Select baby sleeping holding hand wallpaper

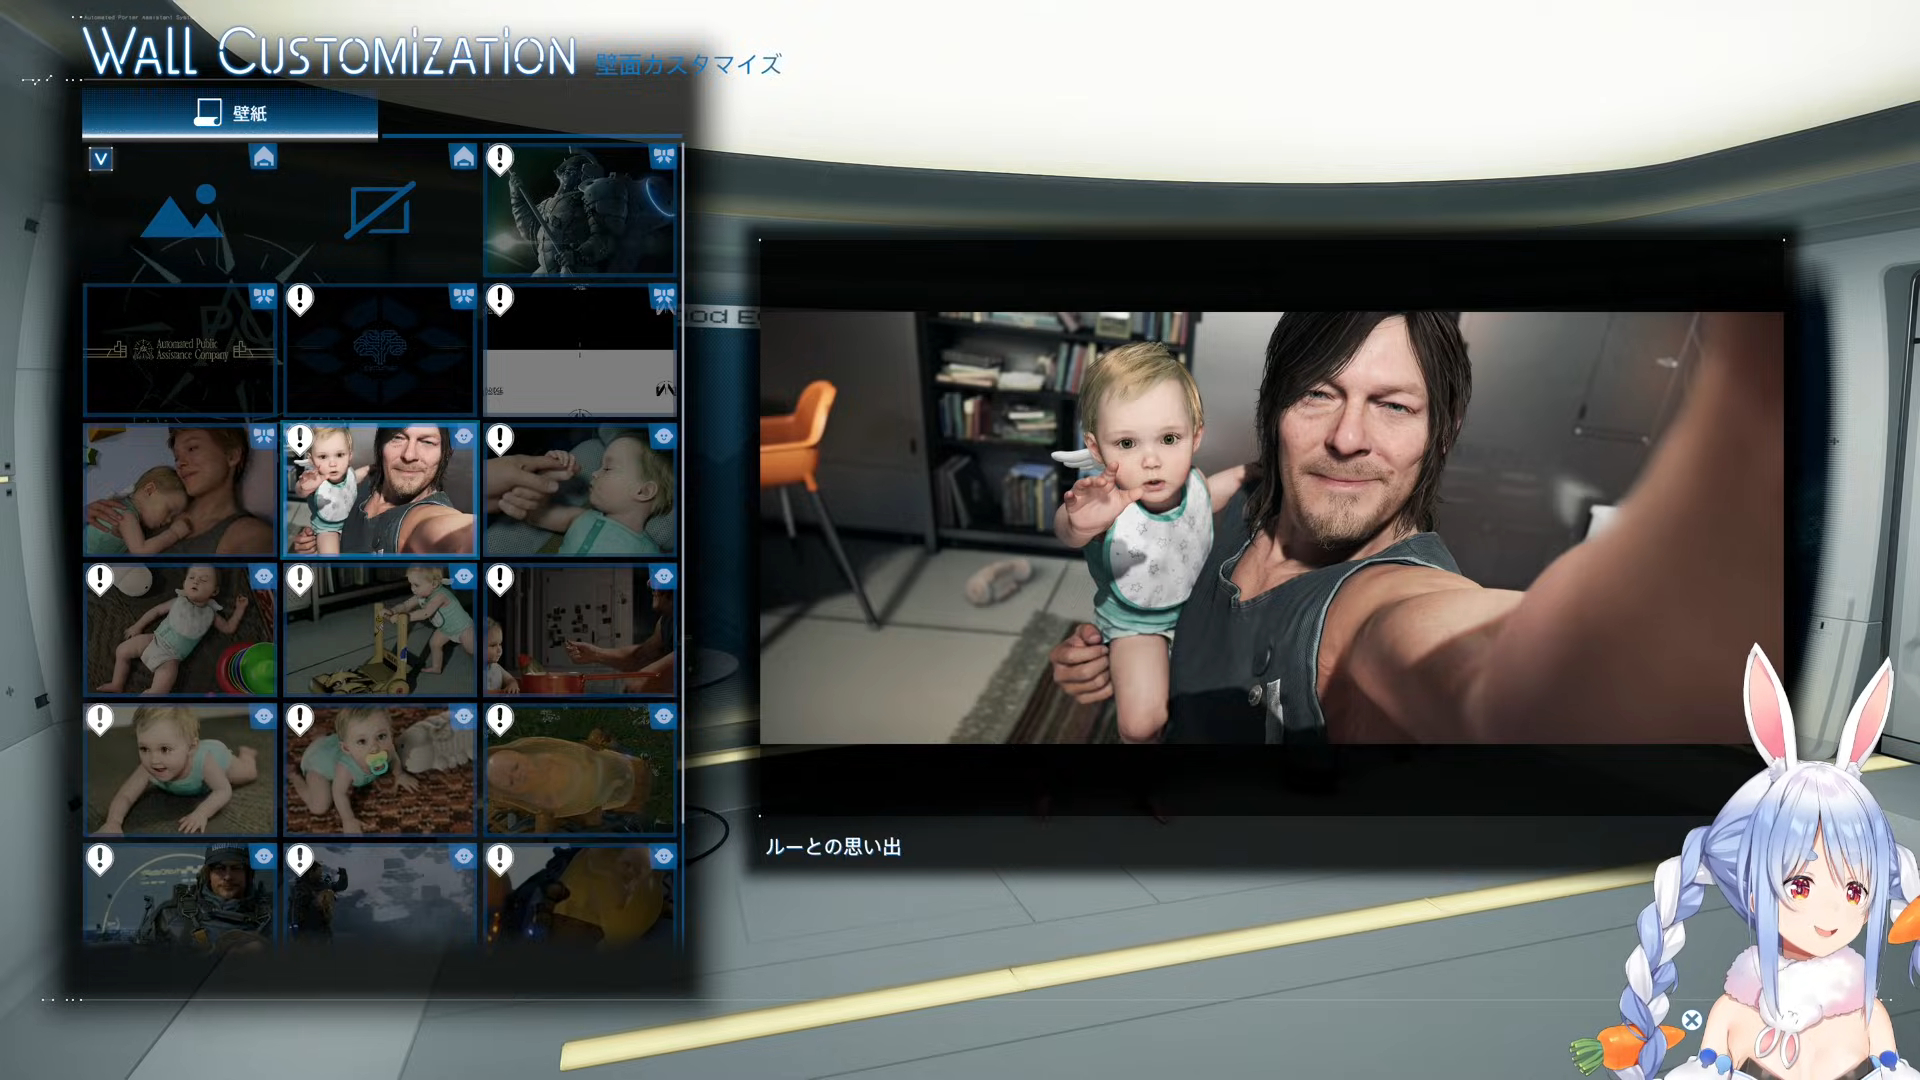point(580,490)
